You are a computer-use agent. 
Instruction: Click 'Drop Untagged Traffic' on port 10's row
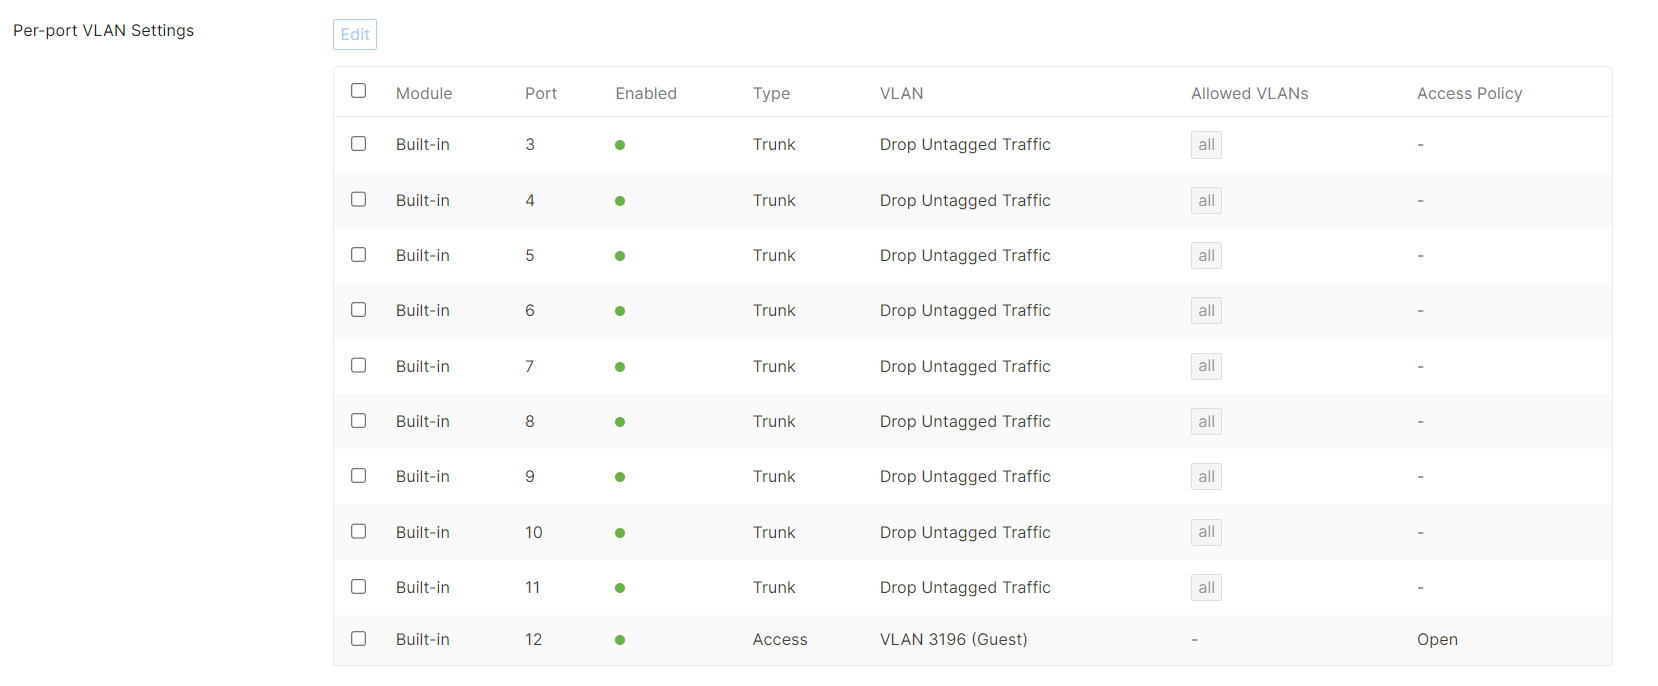click(964, 532)
